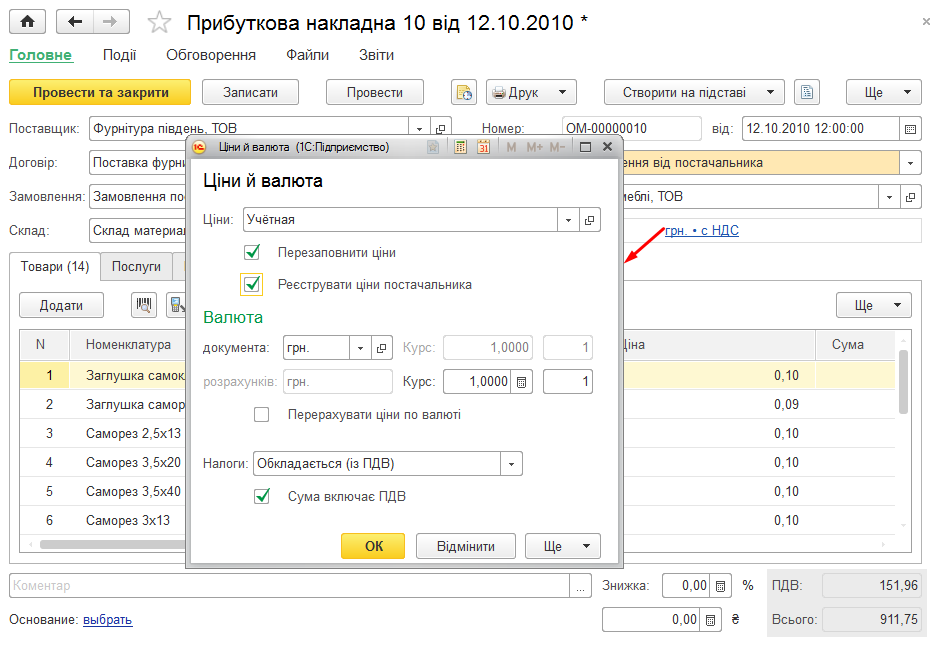
Task: Open the calendar picker for the date field
Action: 910,129
